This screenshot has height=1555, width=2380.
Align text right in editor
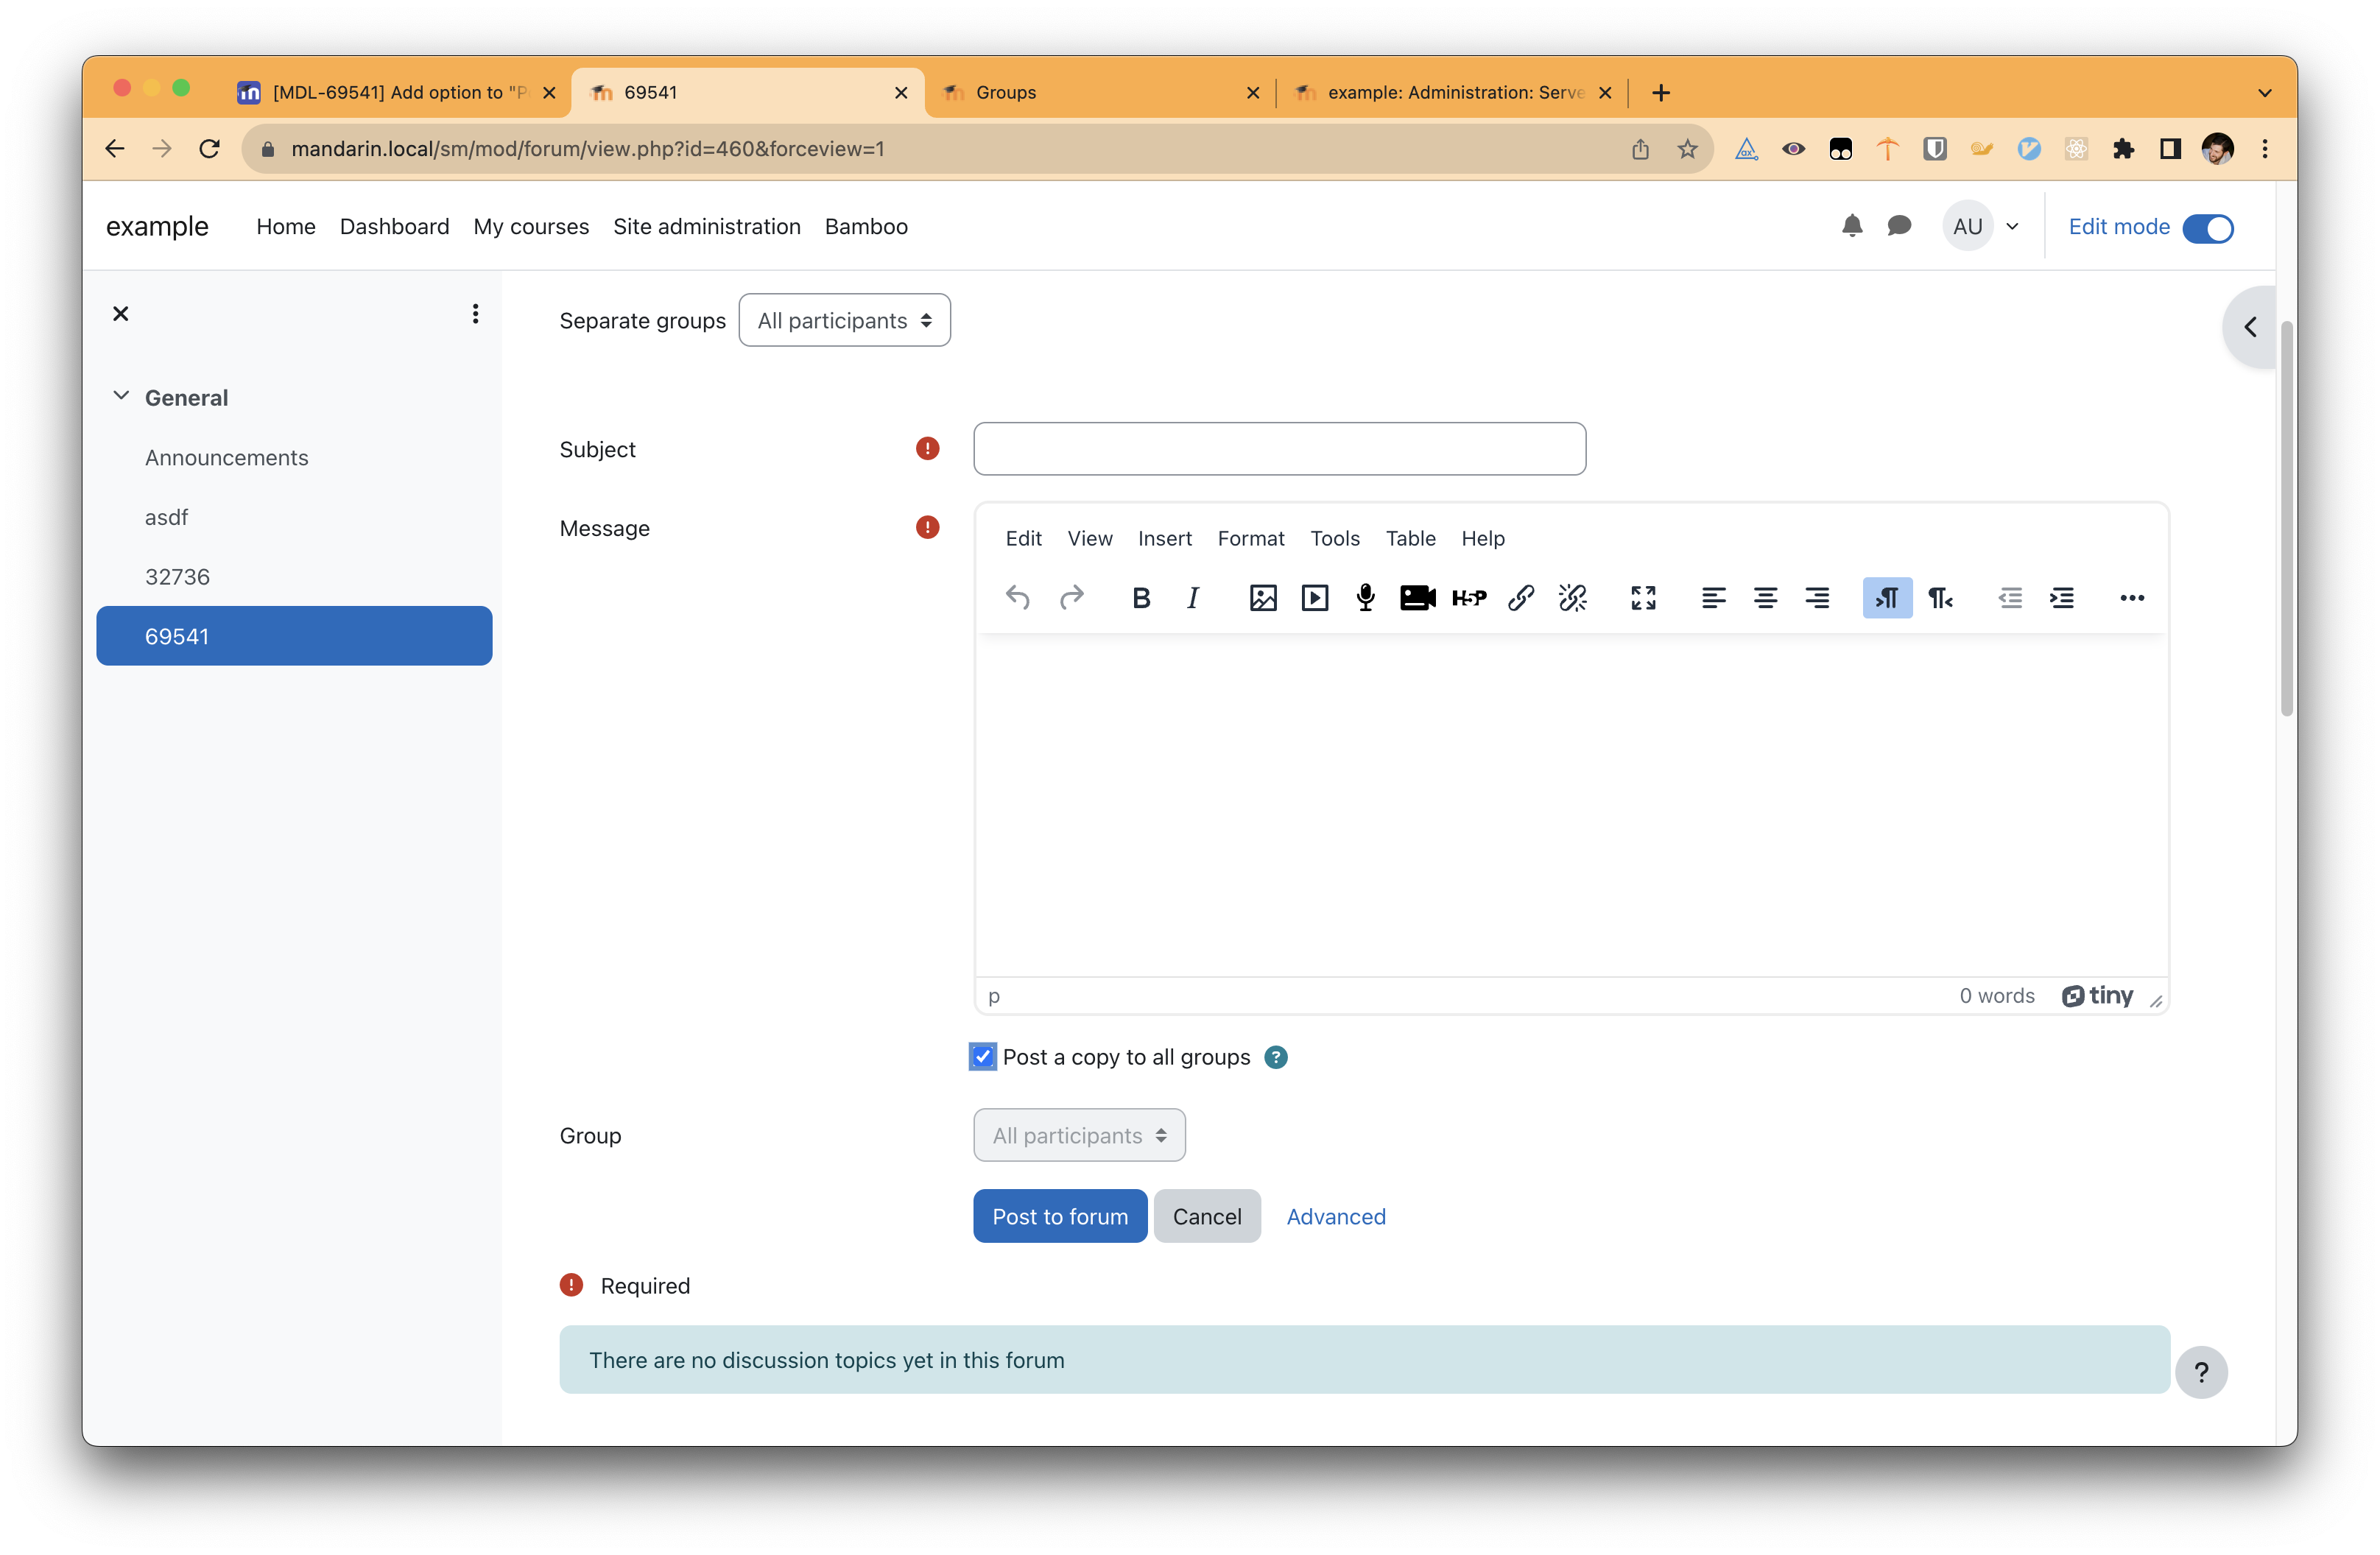pyautogui.click(x=1817, y=598)
